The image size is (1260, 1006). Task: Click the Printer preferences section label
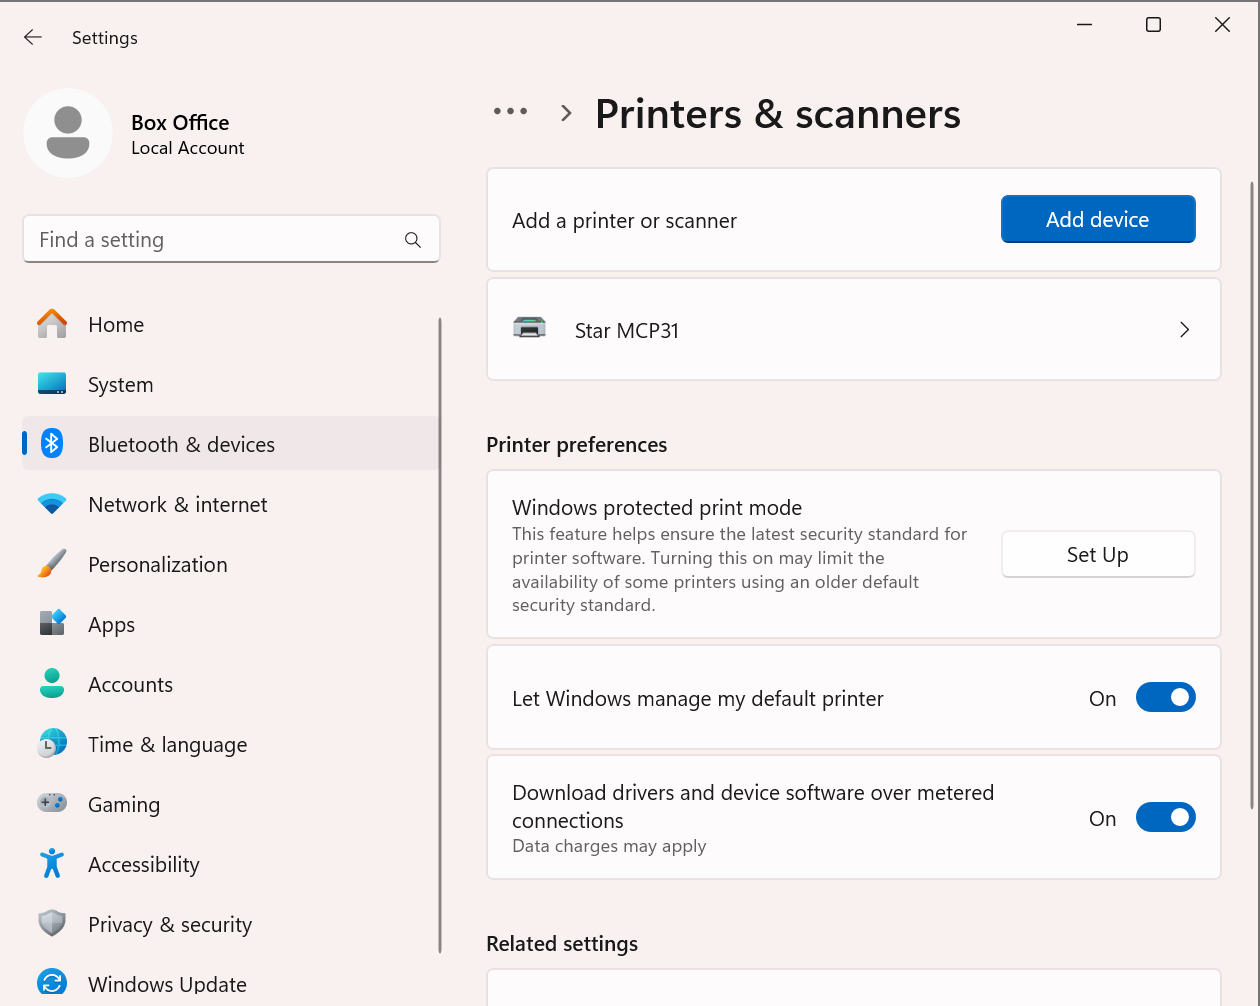tap(577, 445)
